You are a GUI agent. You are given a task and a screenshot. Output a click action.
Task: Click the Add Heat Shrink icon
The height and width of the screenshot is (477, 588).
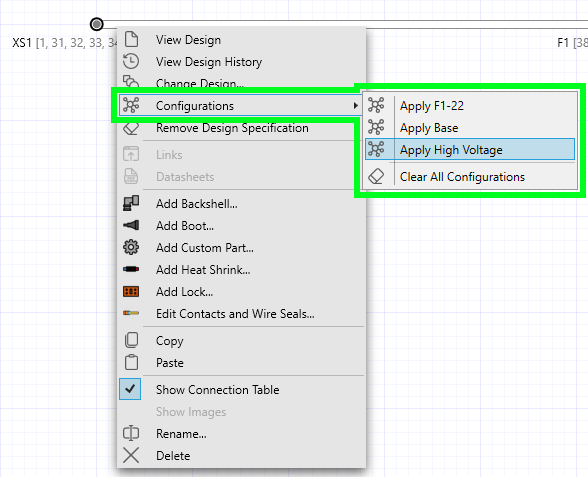click(131, 269)
